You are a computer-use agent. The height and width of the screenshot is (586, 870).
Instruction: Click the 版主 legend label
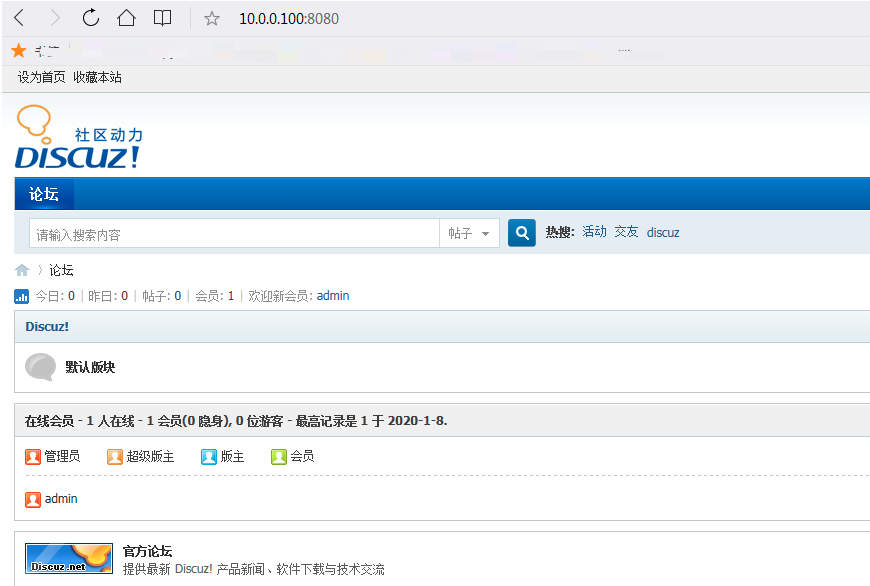pos(232,456)
